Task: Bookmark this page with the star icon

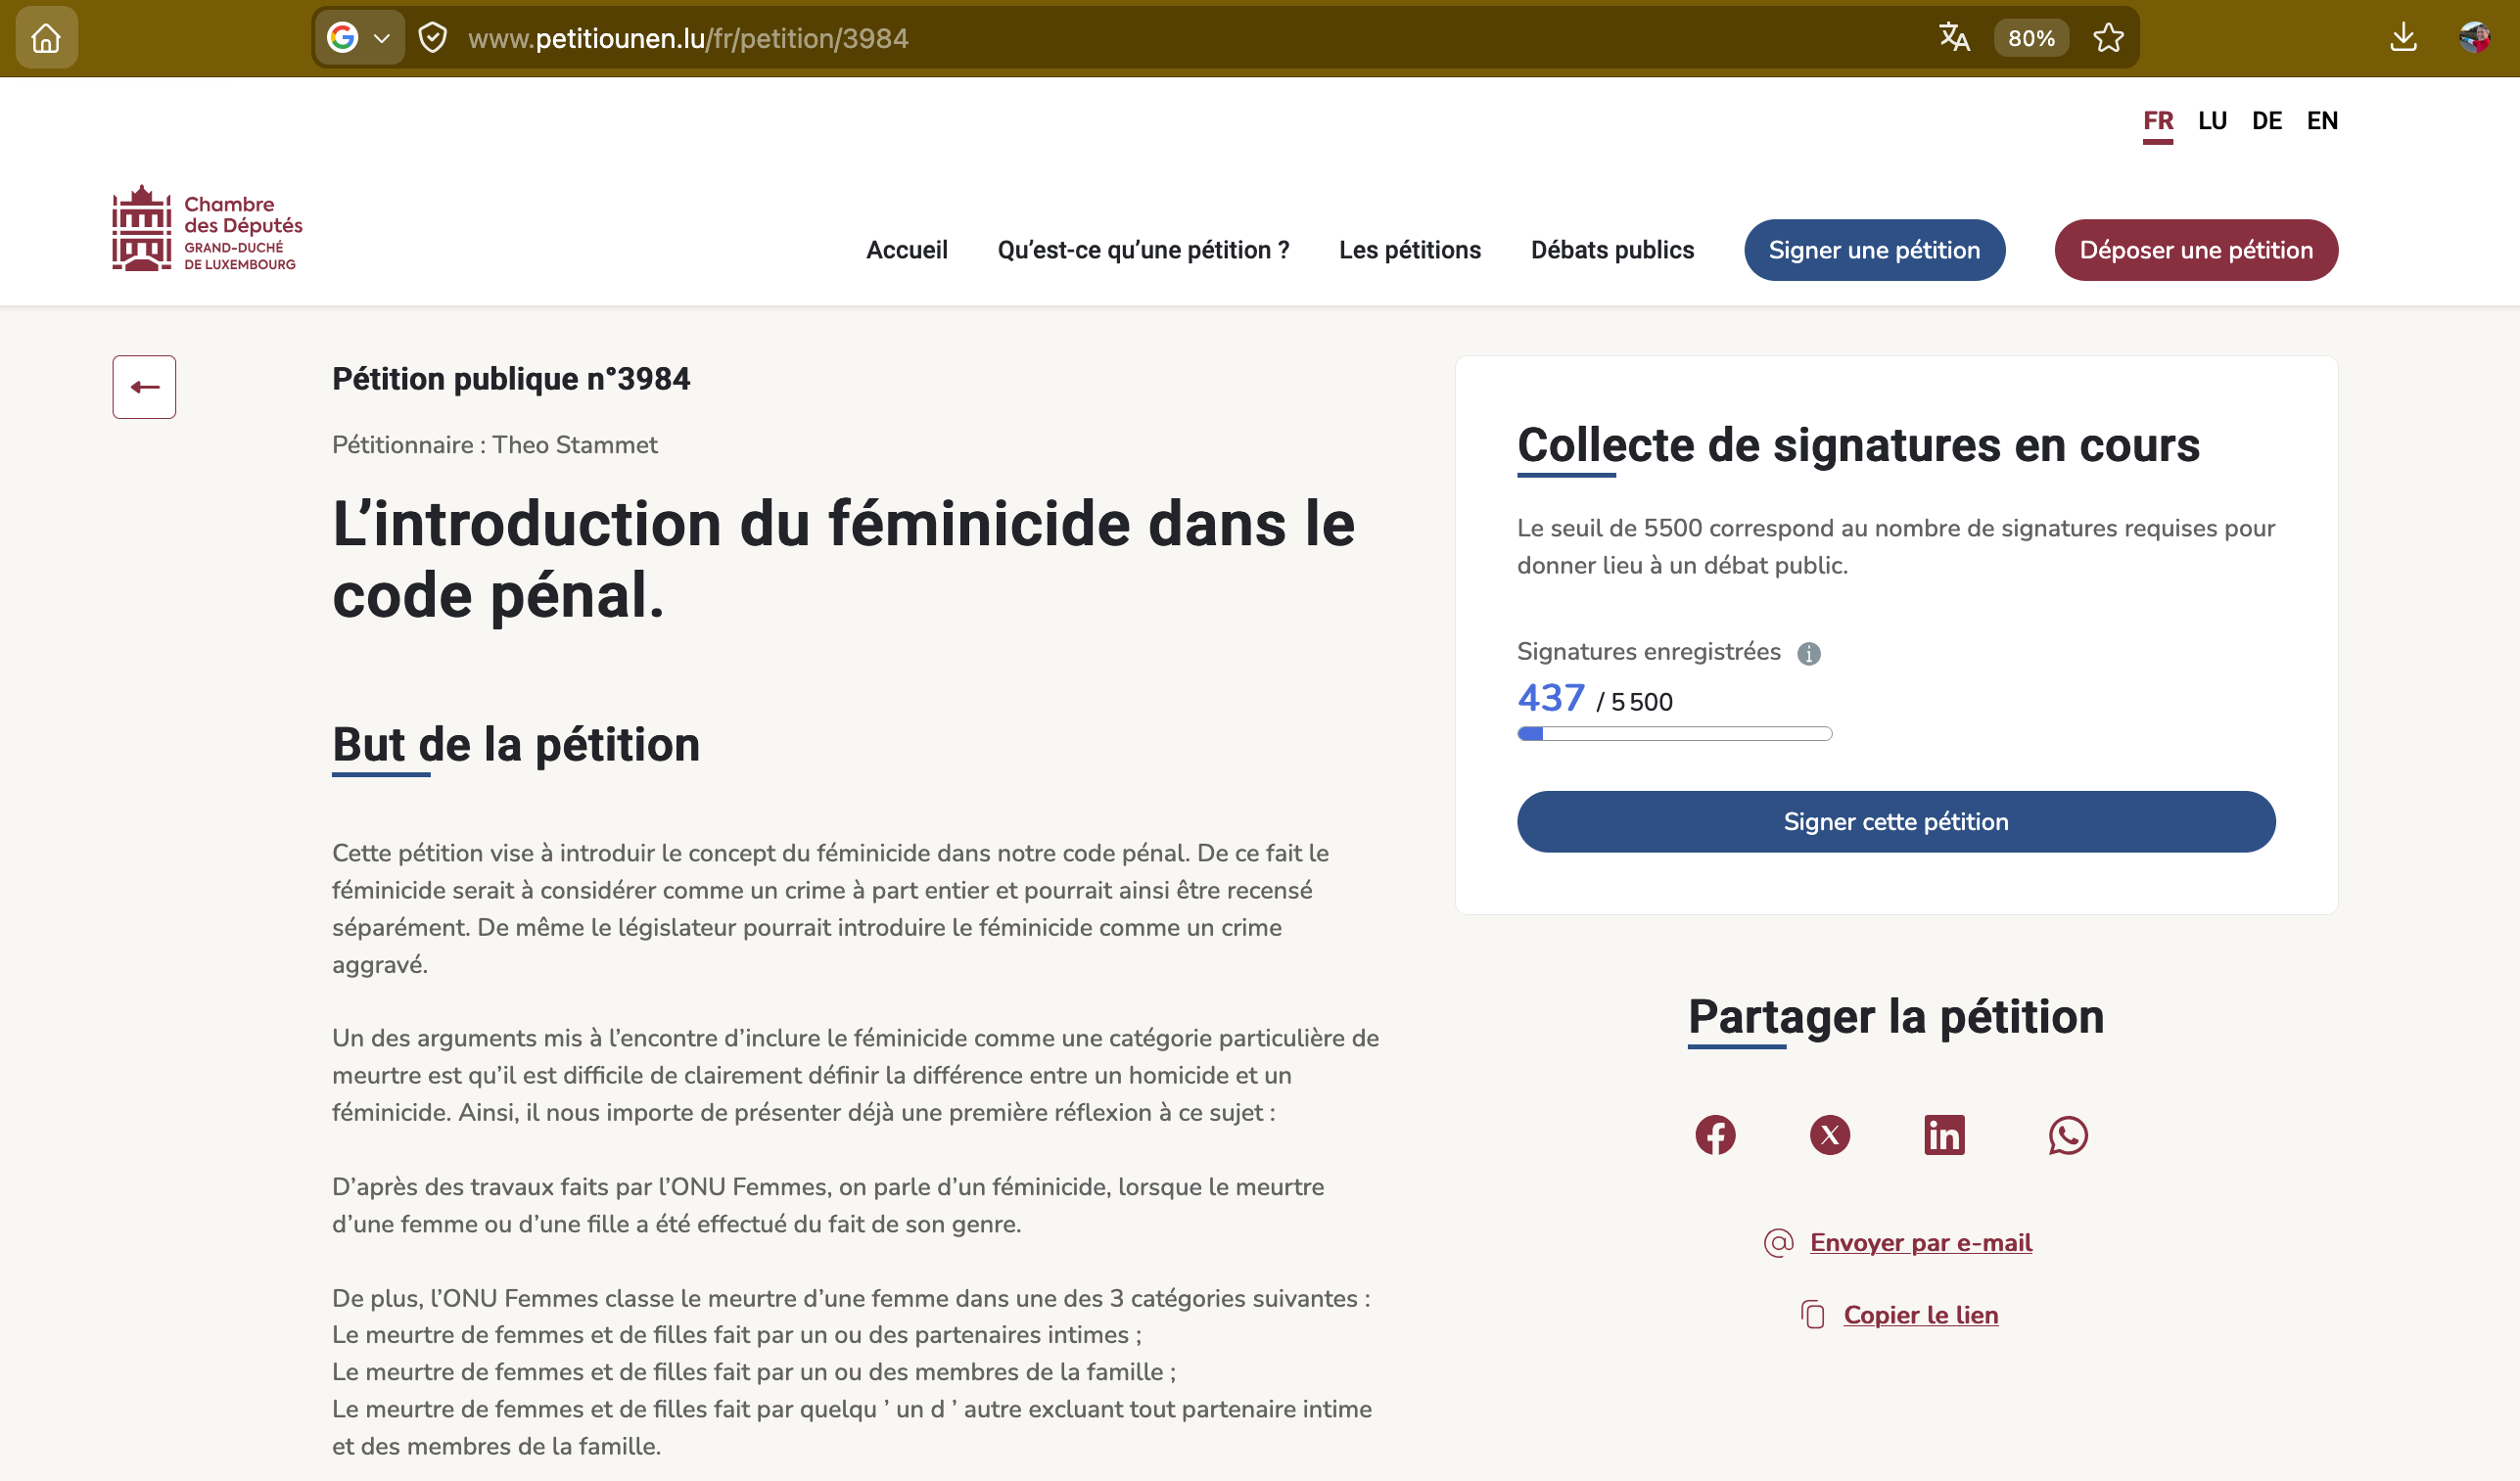Action: [x=2108, y=38]
